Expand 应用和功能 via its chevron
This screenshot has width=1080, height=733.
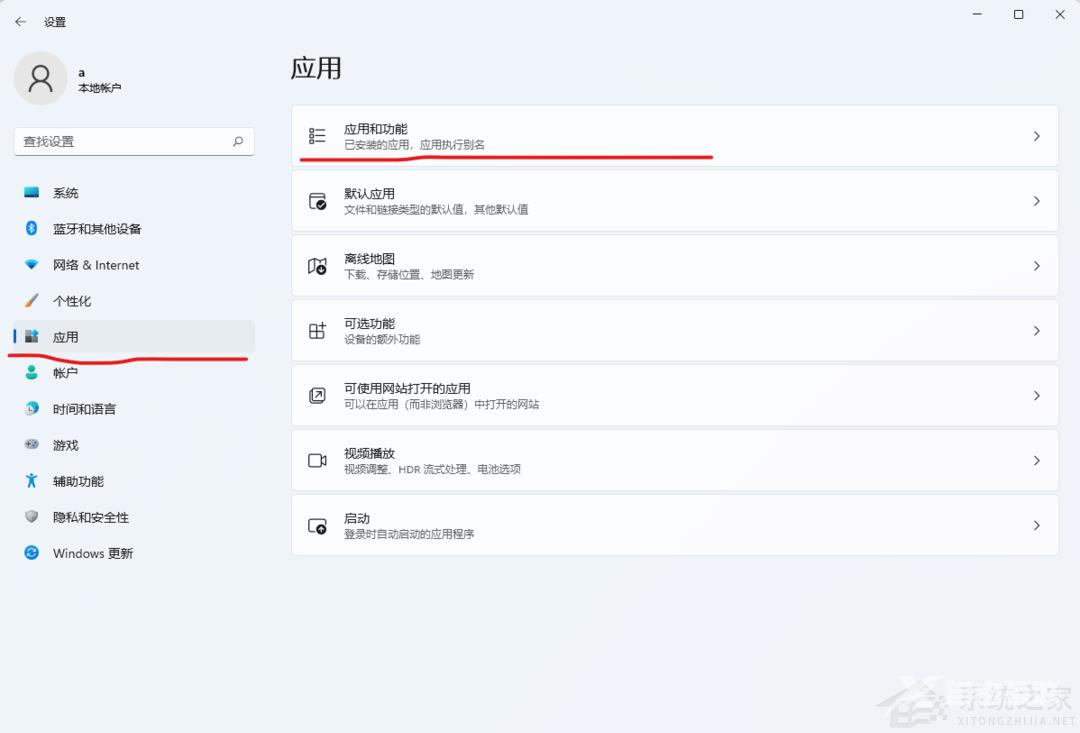click(x=1037, y=135)
